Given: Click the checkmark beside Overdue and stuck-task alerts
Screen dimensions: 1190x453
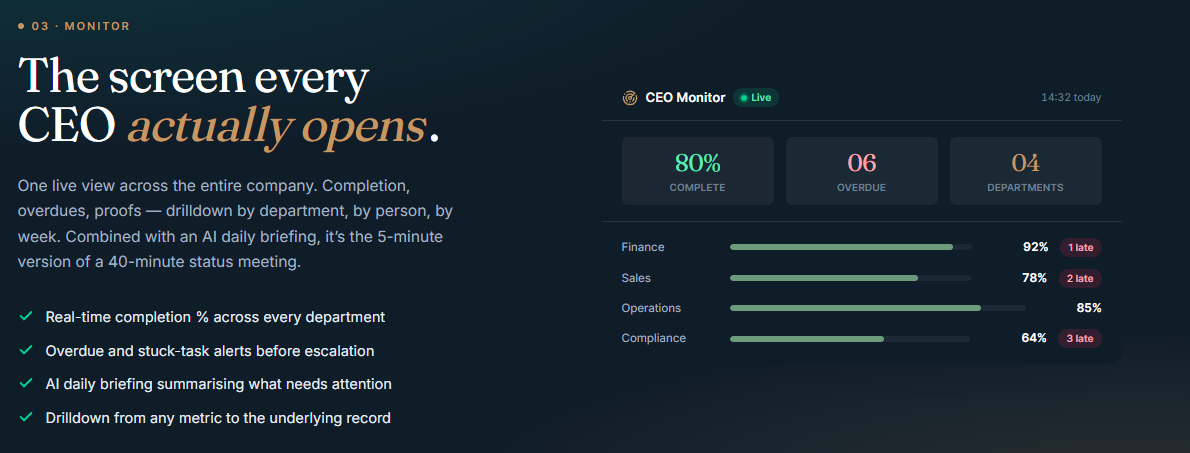Looking at the screenshot, I should (x=26, y=351).
